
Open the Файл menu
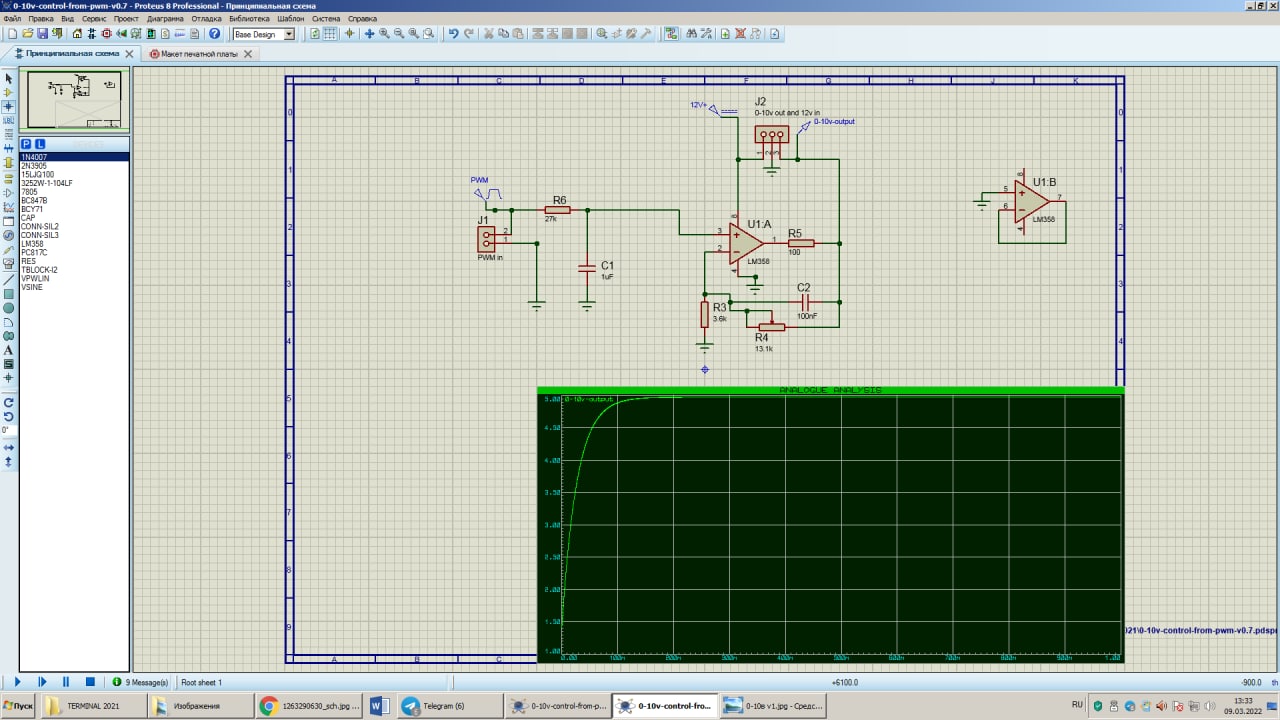[x=12, y=19]
